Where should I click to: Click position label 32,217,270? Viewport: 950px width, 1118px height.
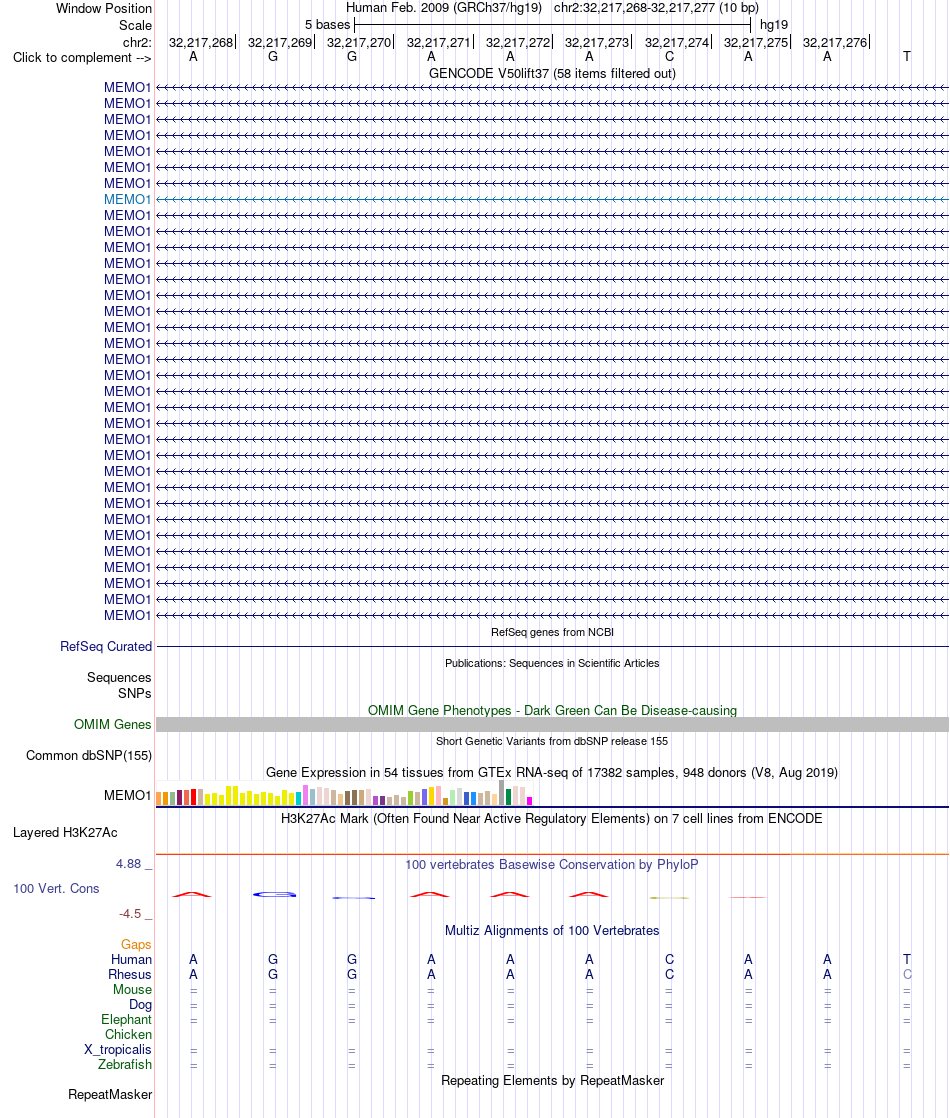tap(359, 42)
